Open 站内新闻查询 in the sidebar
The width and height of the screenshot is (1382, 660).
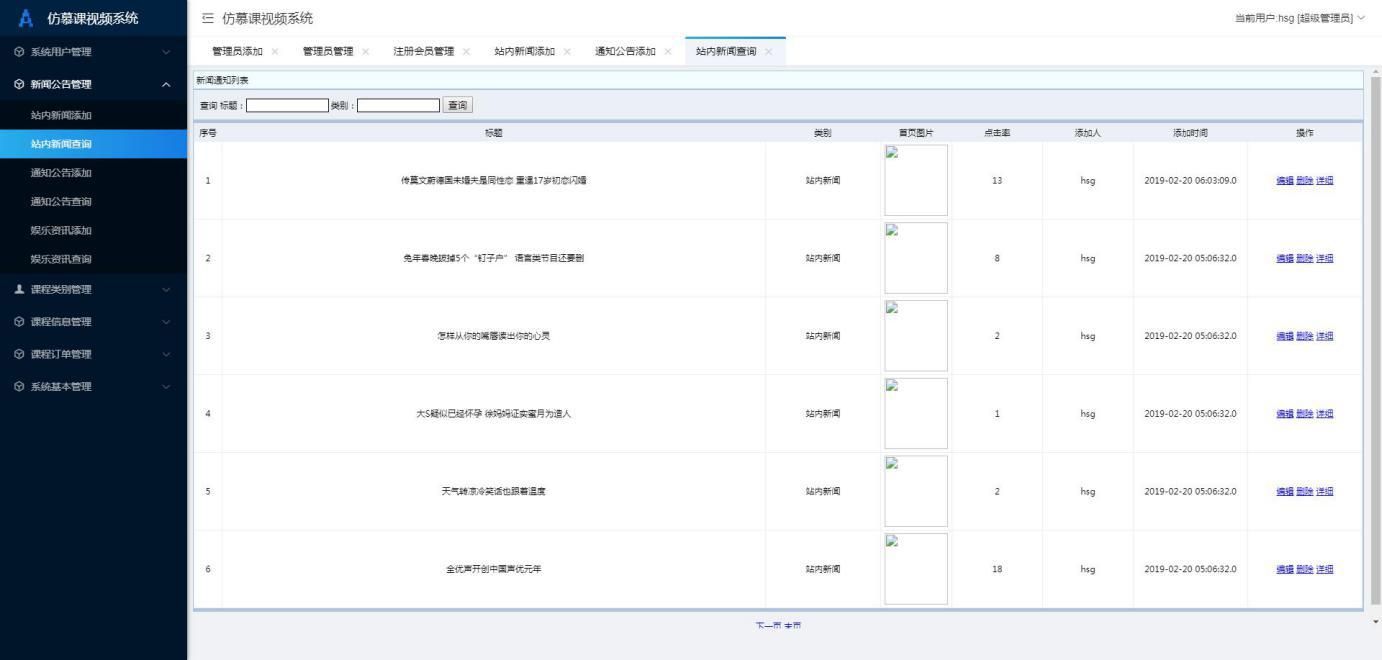point(93,144)
